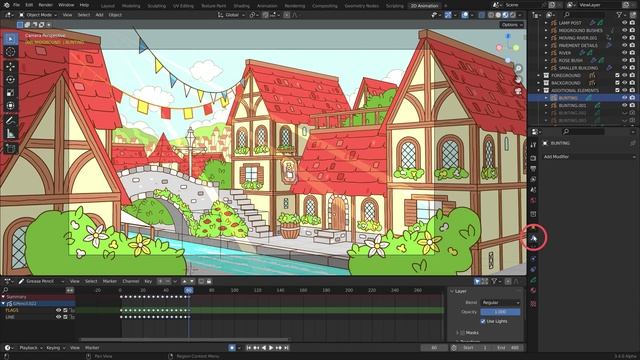Viewport: 640px width, 360px height.
Task: Select the Scale tool
Action: coord(11,93)
